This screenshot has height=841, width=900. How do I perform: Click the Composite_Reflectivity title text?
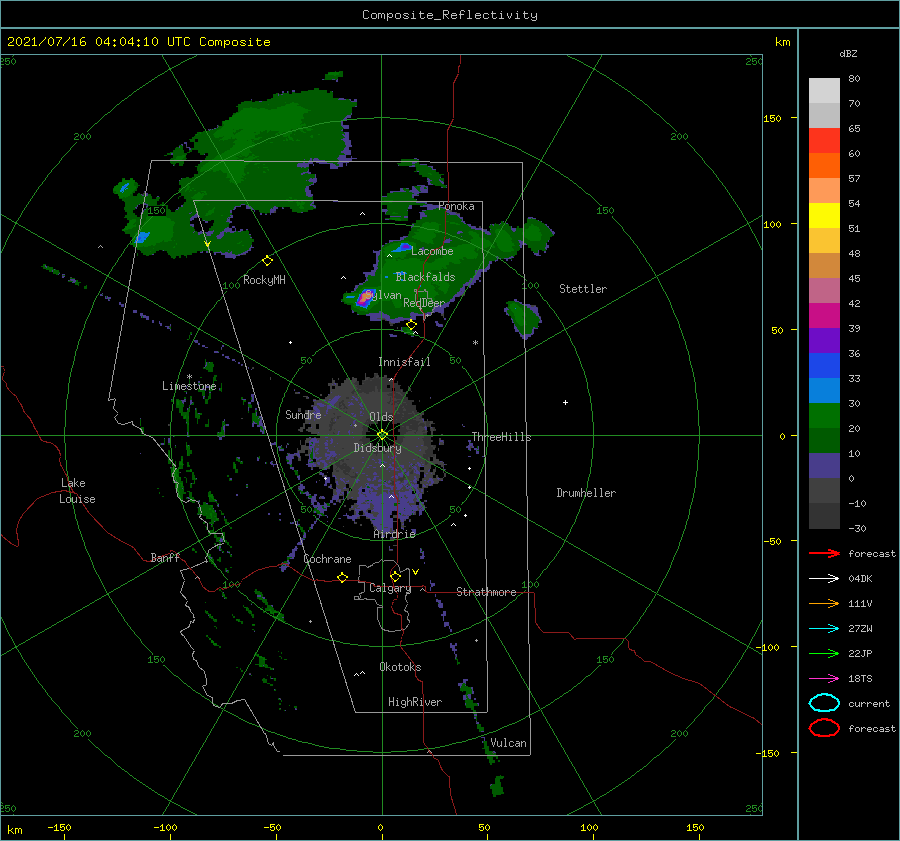coord(450,15)
